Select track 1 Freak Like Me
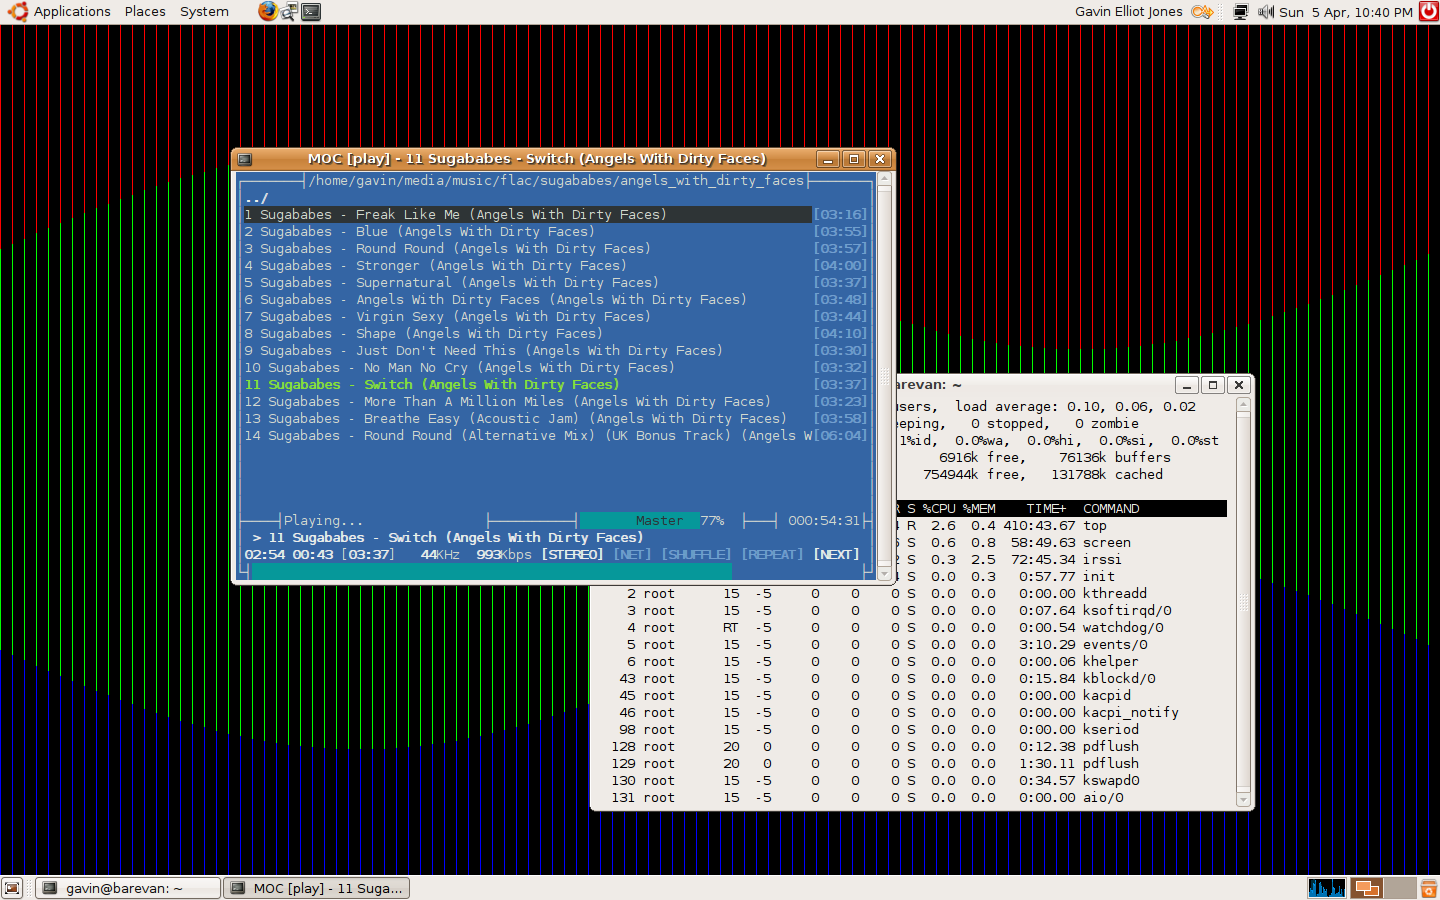The height and width of the screenshot is (900, 1440). click(x=528, y=215)
